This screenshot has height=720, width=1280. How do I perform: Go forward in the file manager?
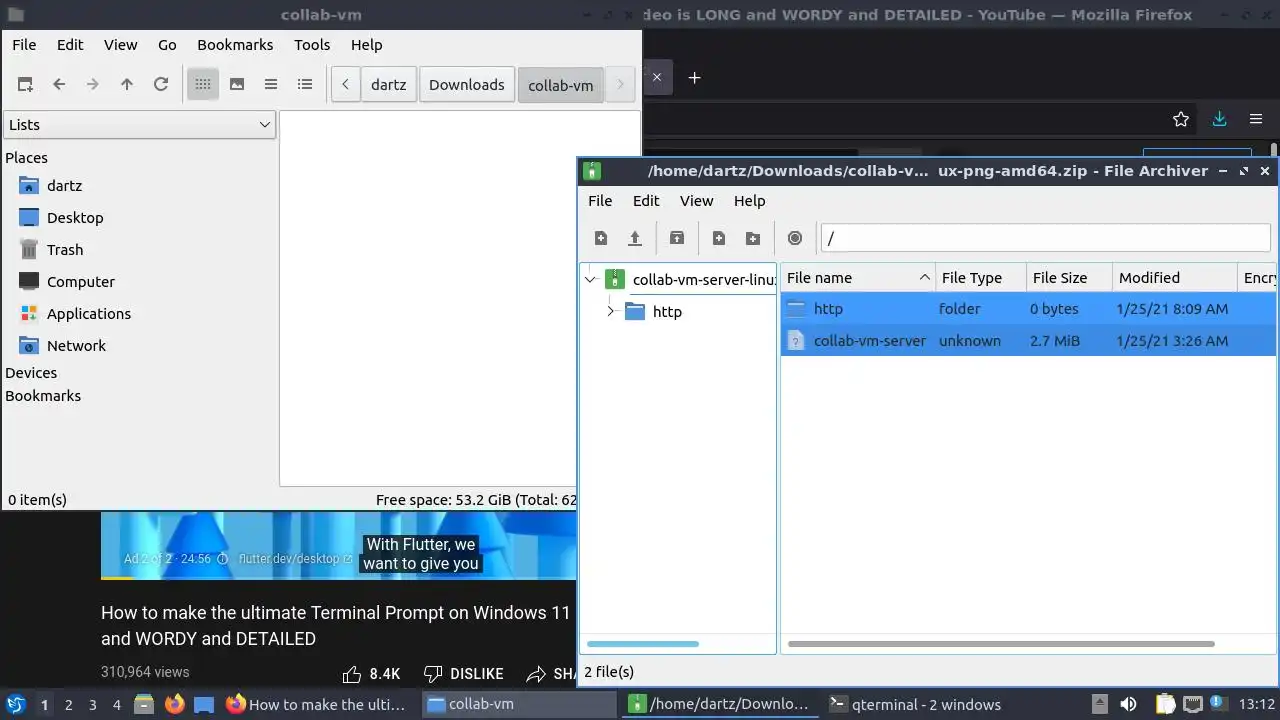tap(93, 85)
